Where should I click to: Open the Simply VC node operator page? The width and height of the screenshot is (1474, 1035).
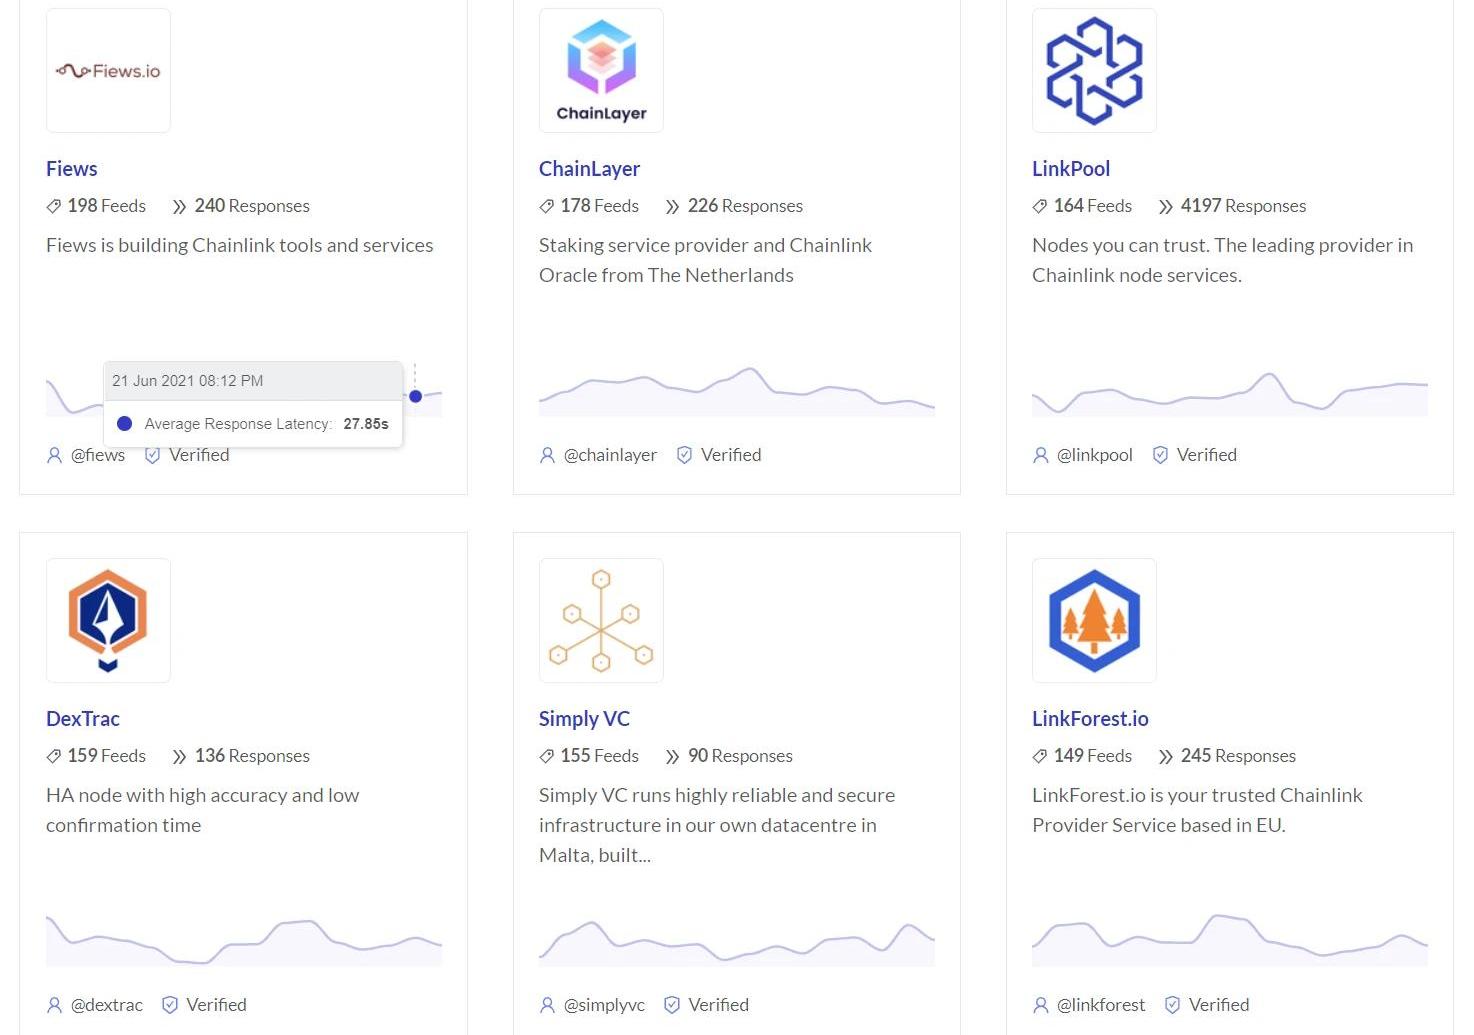pos(584,719)
